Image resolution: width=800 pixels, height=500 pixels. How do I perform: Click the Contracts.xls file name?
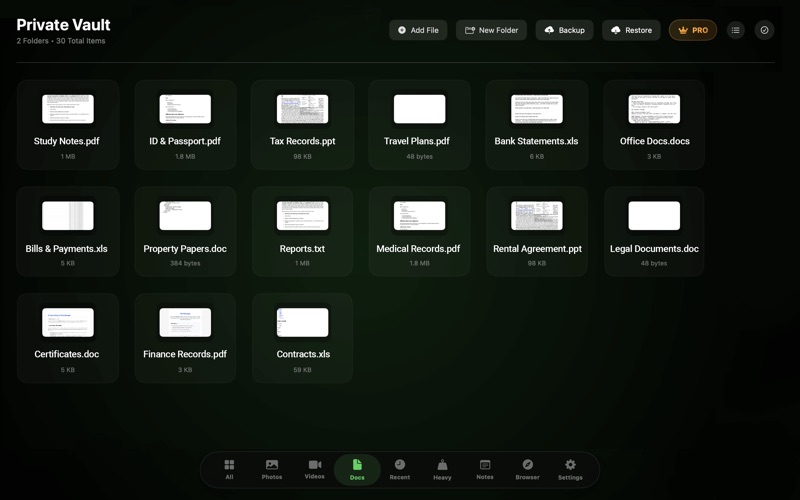303,354
